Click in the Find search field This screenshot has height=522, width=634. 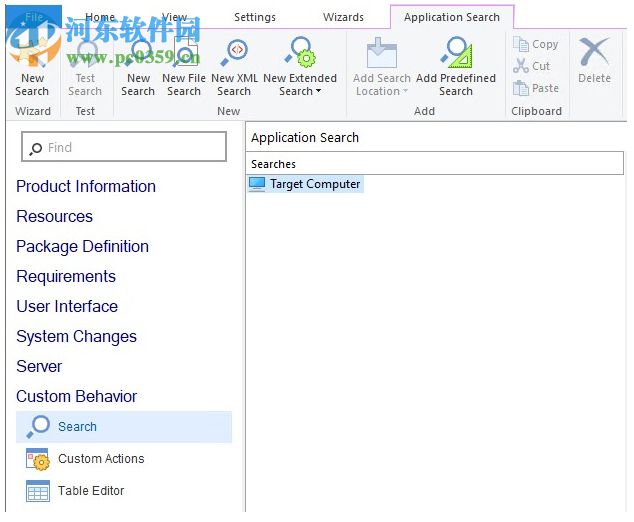pyautogui.click(x=124, y=147)
